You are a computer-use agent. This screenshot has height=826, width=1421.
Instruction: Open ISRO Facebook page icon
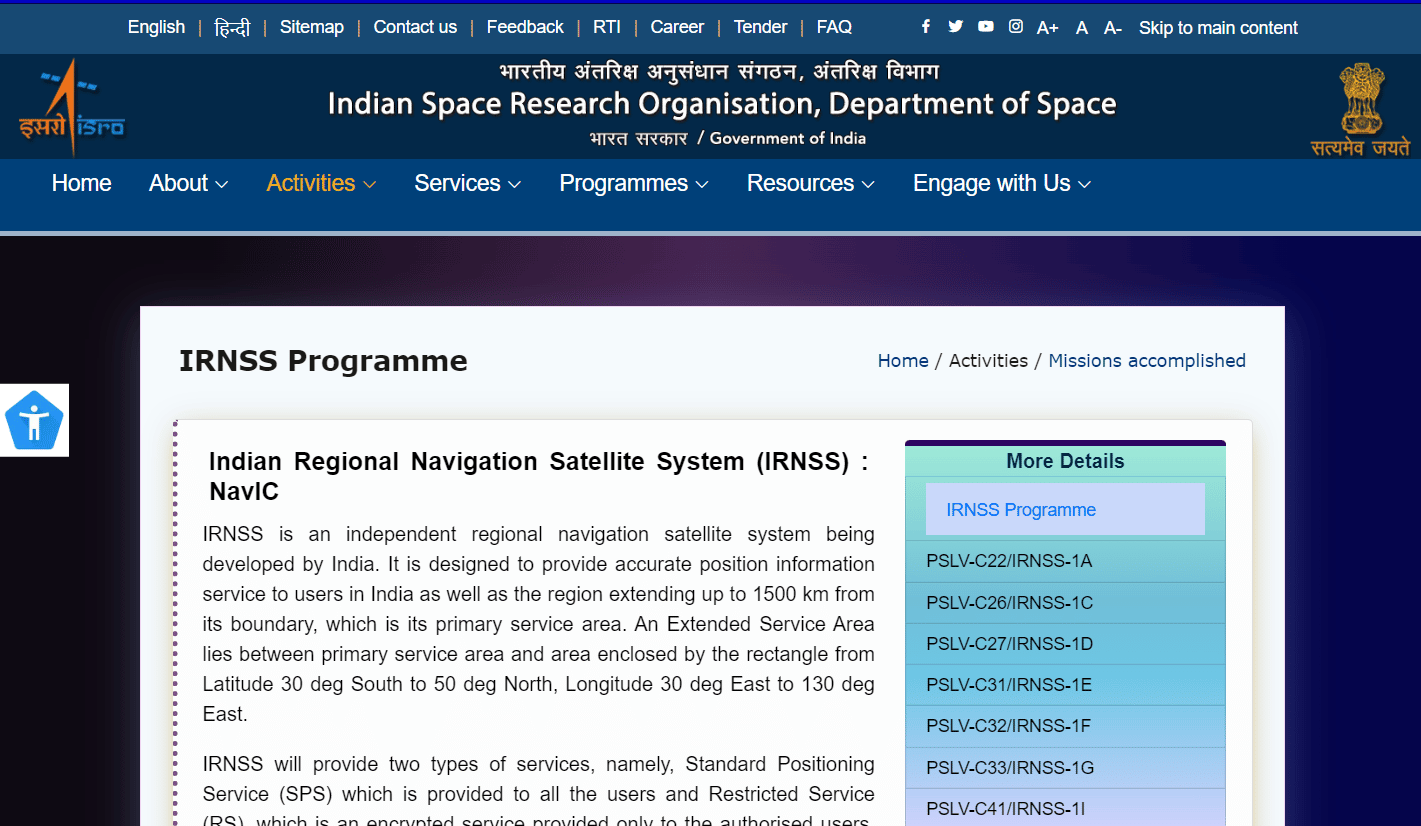coord(926,27)
